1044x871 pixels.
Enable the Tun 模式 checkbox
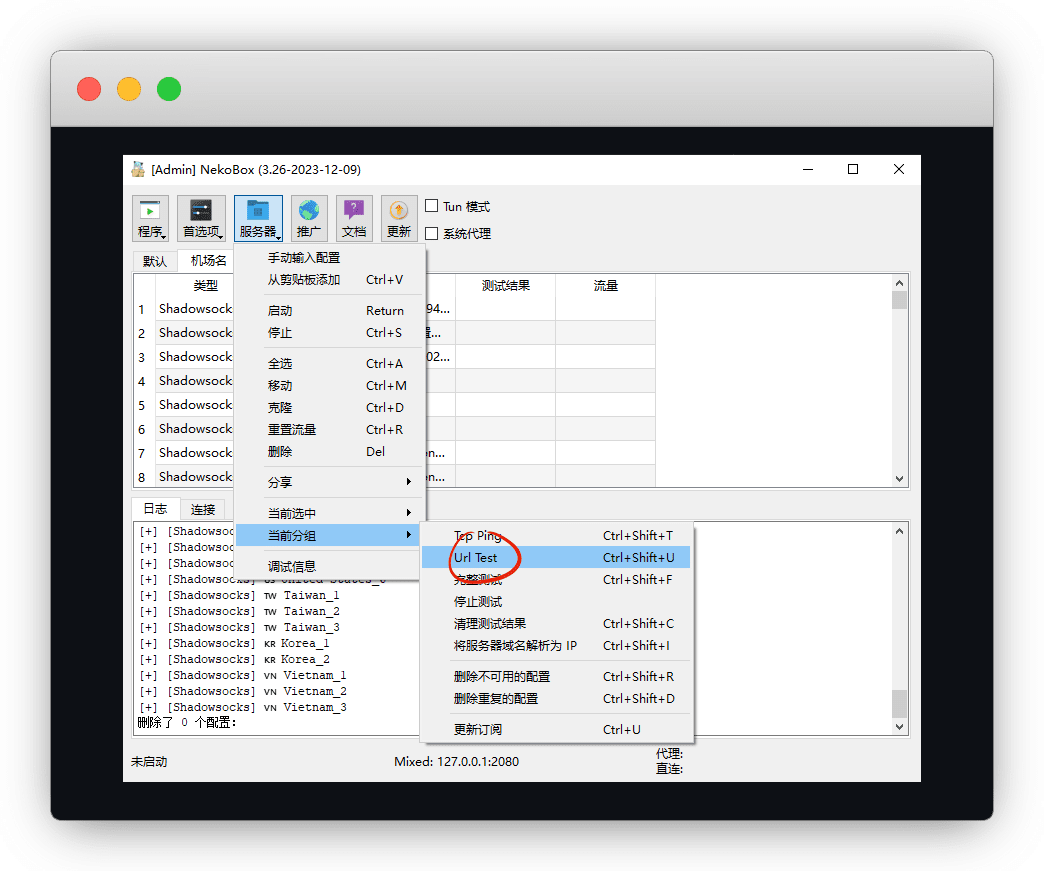[x=432, y=206]
